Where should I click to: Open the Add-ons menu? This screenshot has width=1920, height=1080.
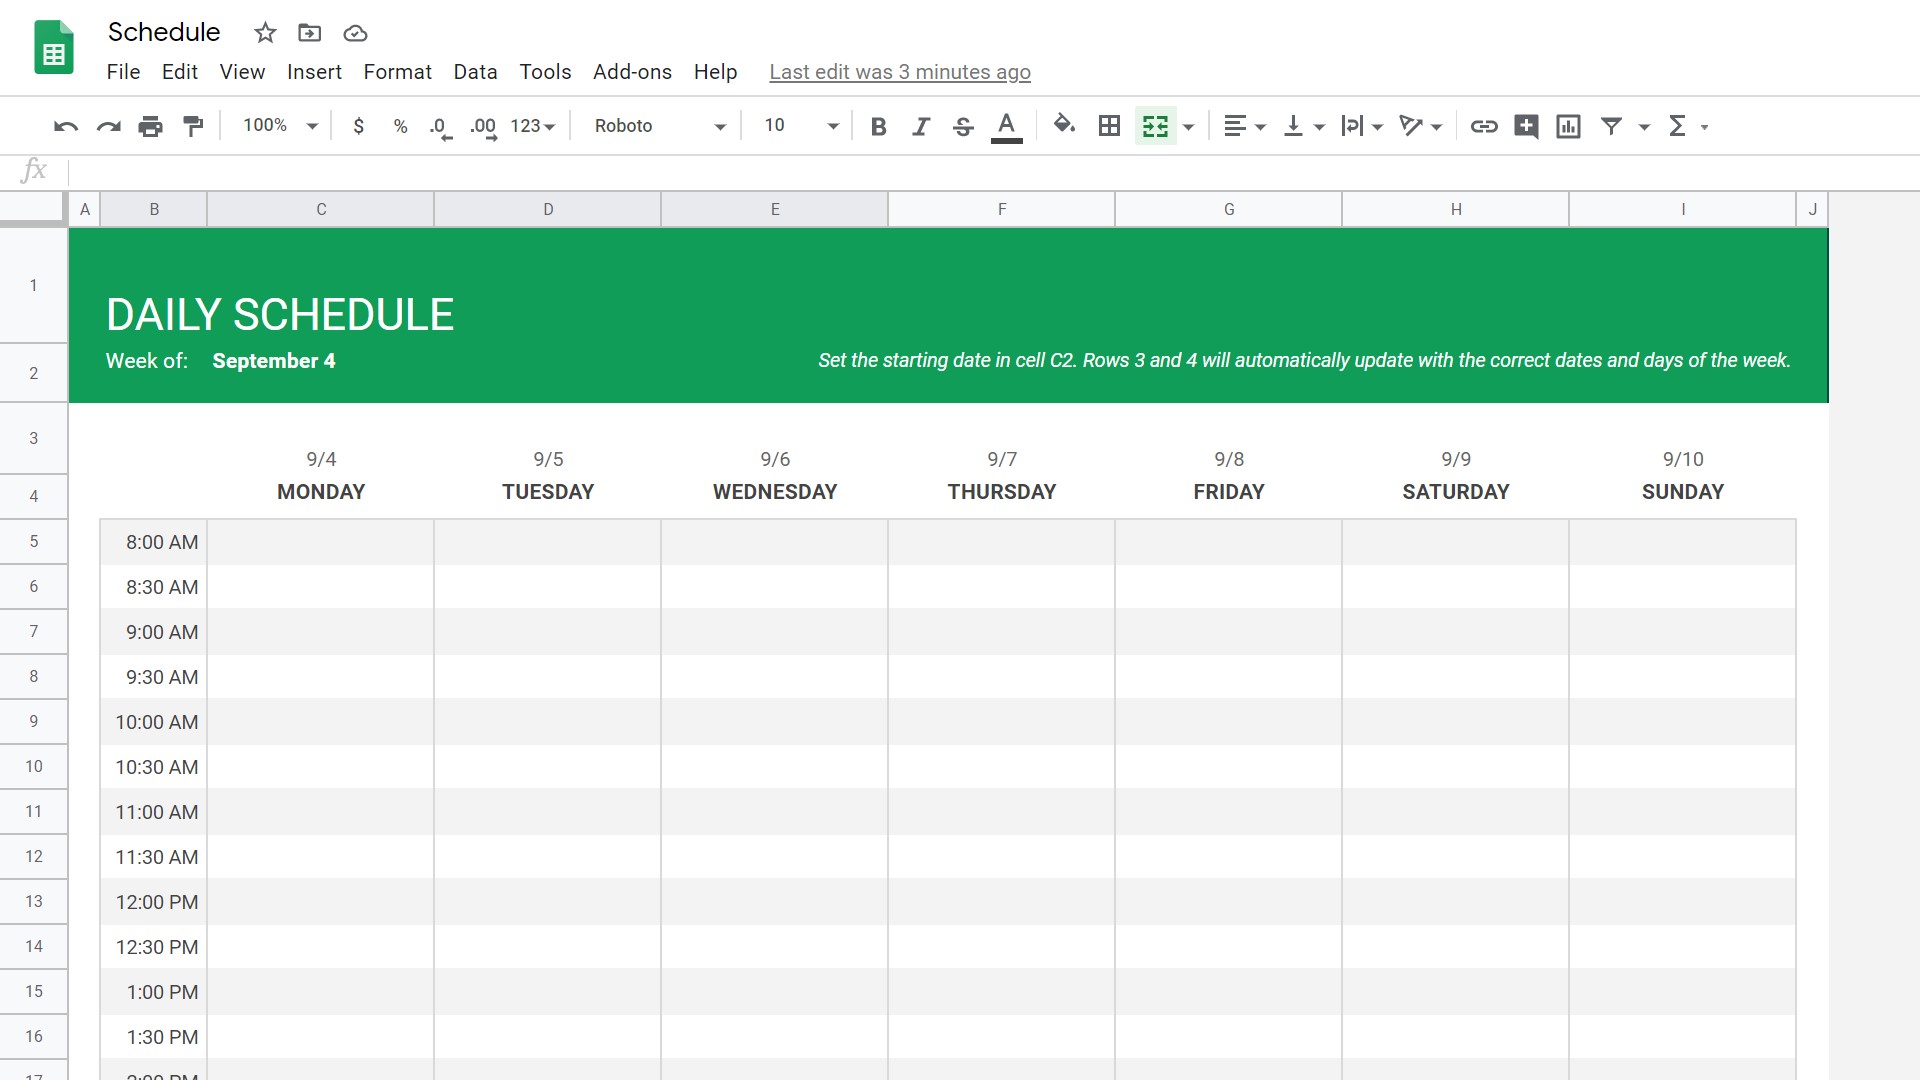click(632, 72)
